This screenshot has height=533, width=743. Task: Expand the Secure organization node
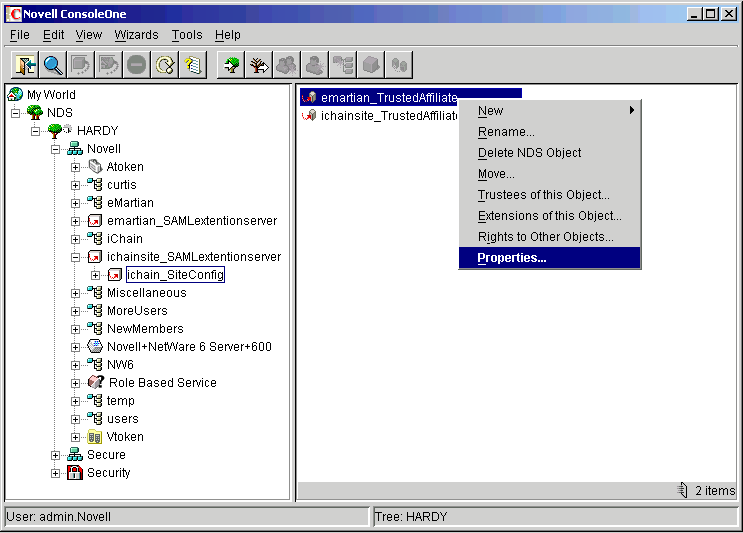point(55,455)
